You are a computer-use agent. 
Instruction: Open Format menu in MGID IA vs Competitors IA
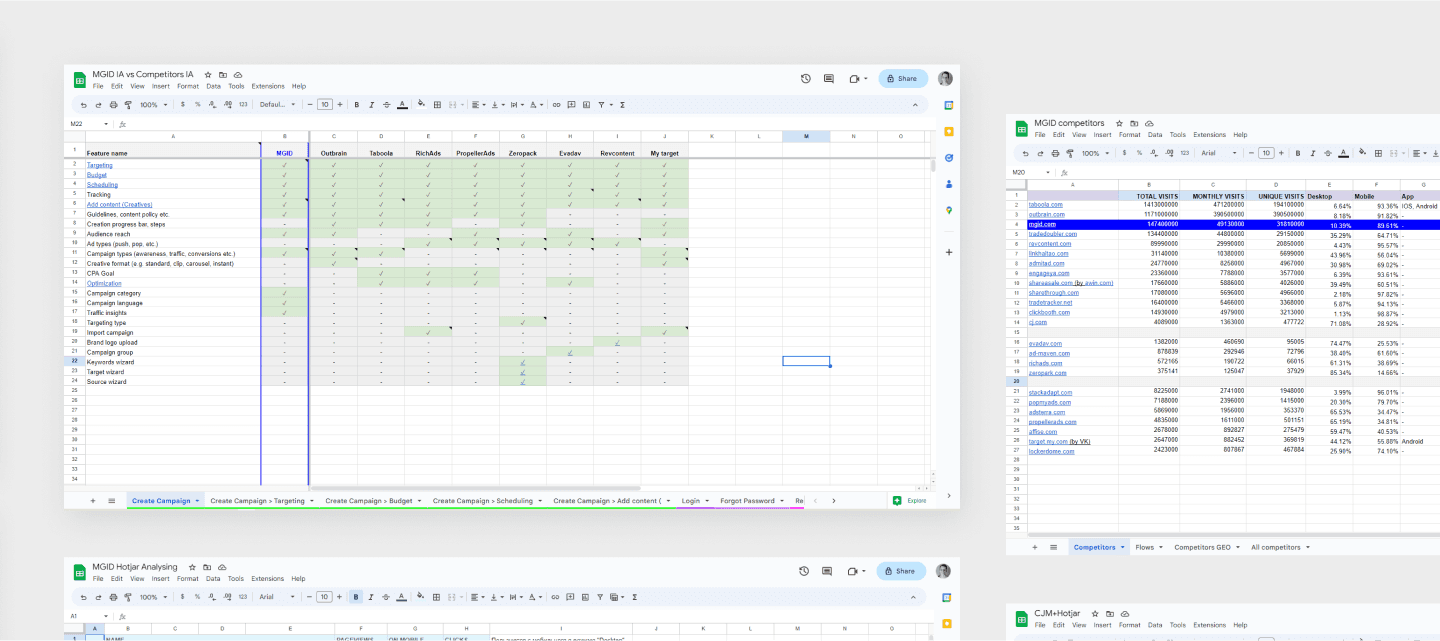tap(188, 86)
